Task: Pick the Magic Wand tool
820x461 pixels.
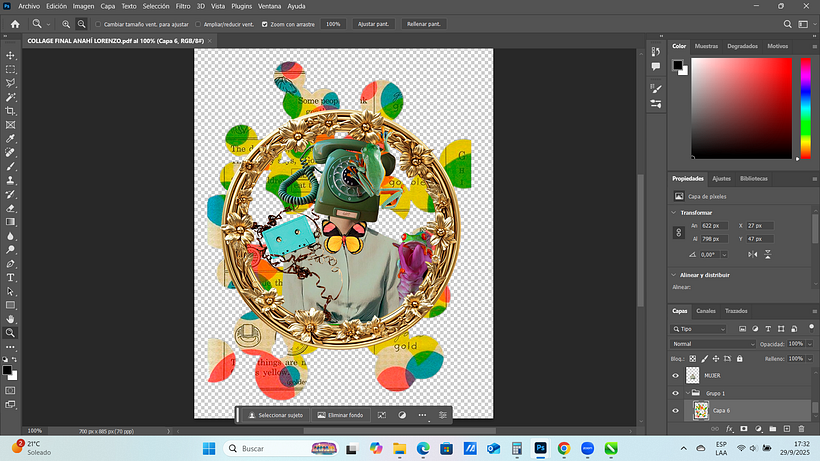Action: 11,97
